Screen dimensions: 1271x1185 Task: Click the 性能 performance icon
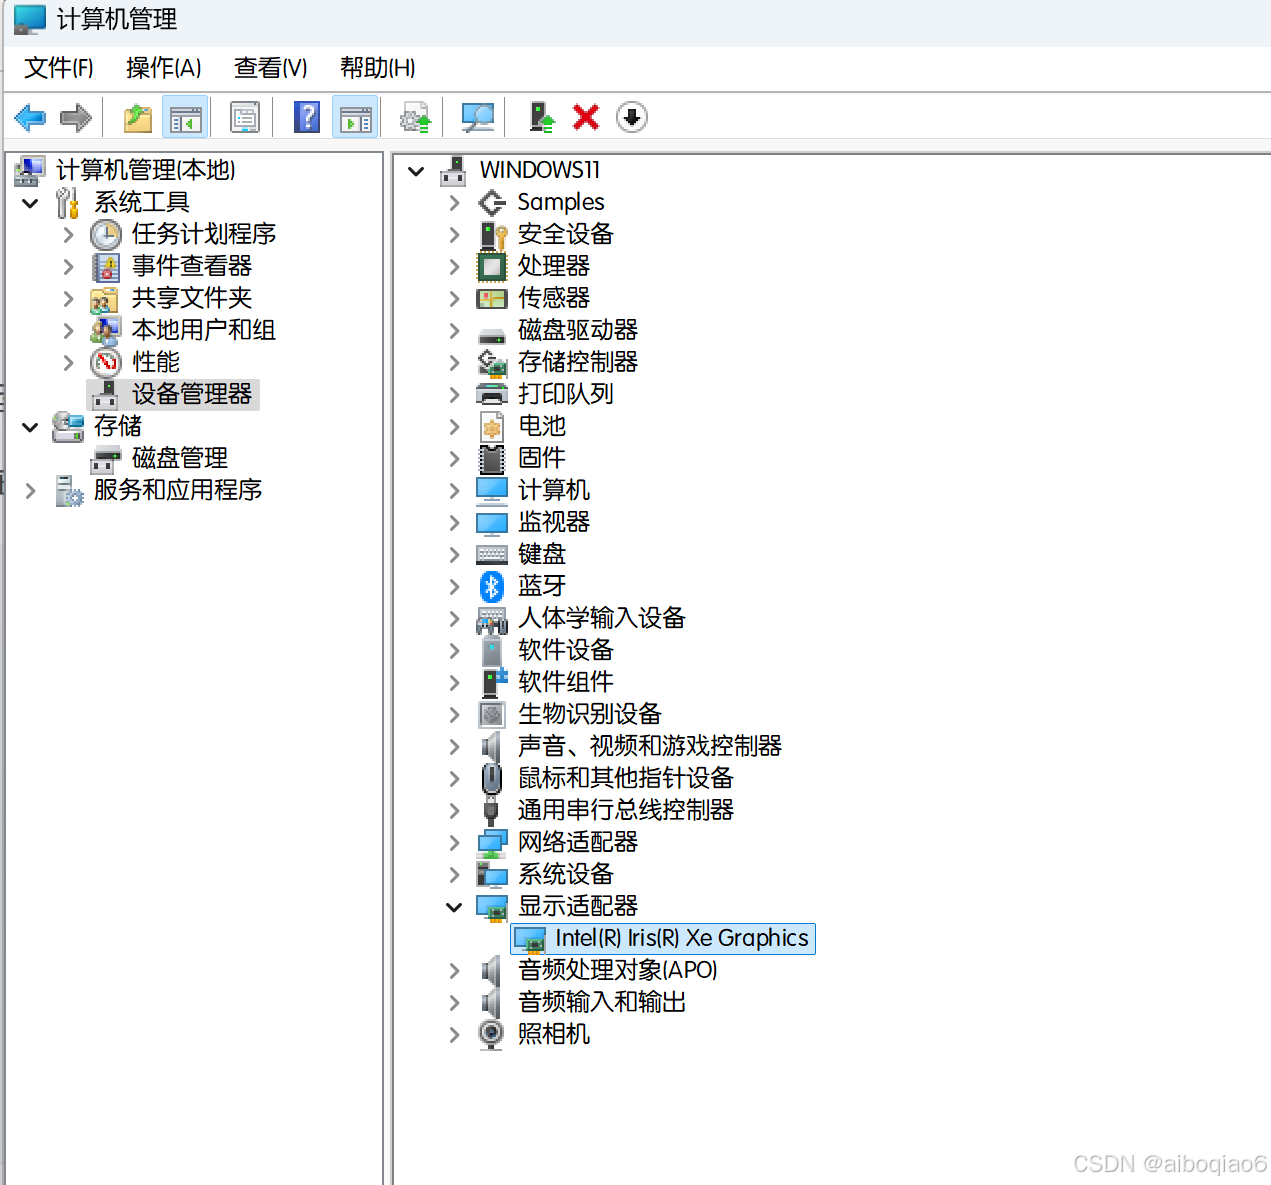coord(106,362)
